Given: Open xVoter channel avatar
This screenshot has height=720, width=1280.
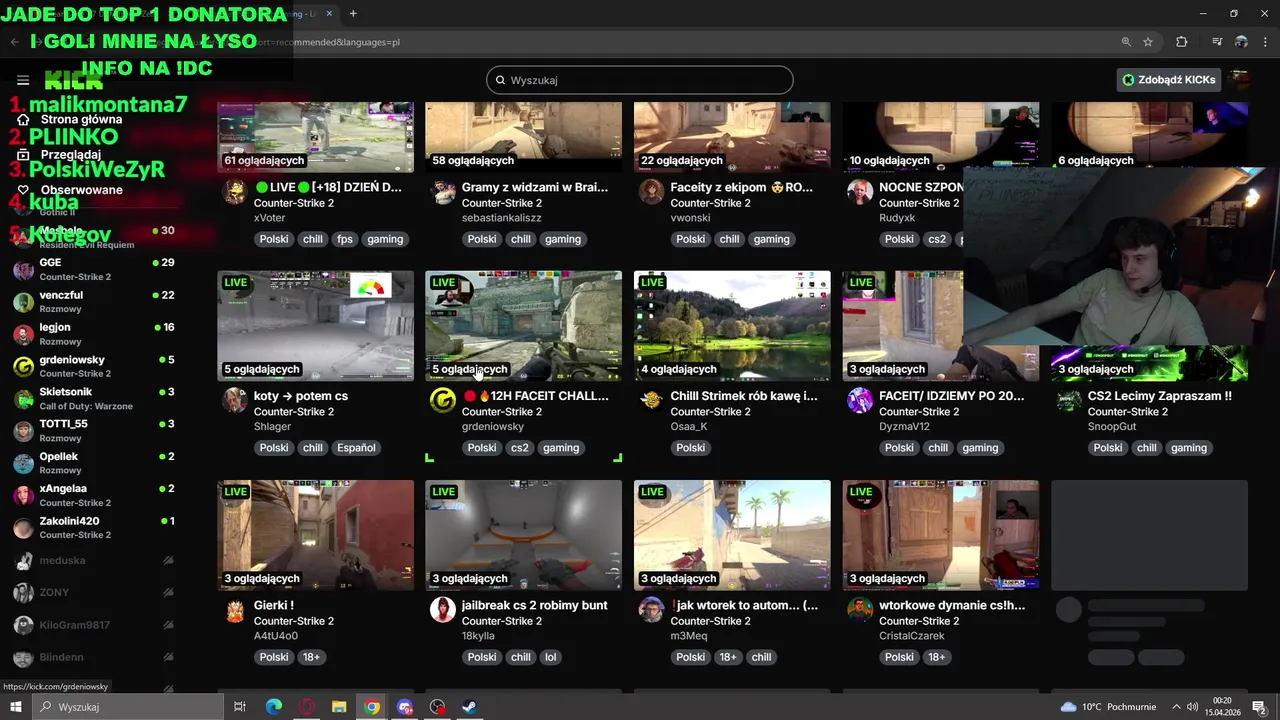Looking at the screenshot, I should [235, 192].
